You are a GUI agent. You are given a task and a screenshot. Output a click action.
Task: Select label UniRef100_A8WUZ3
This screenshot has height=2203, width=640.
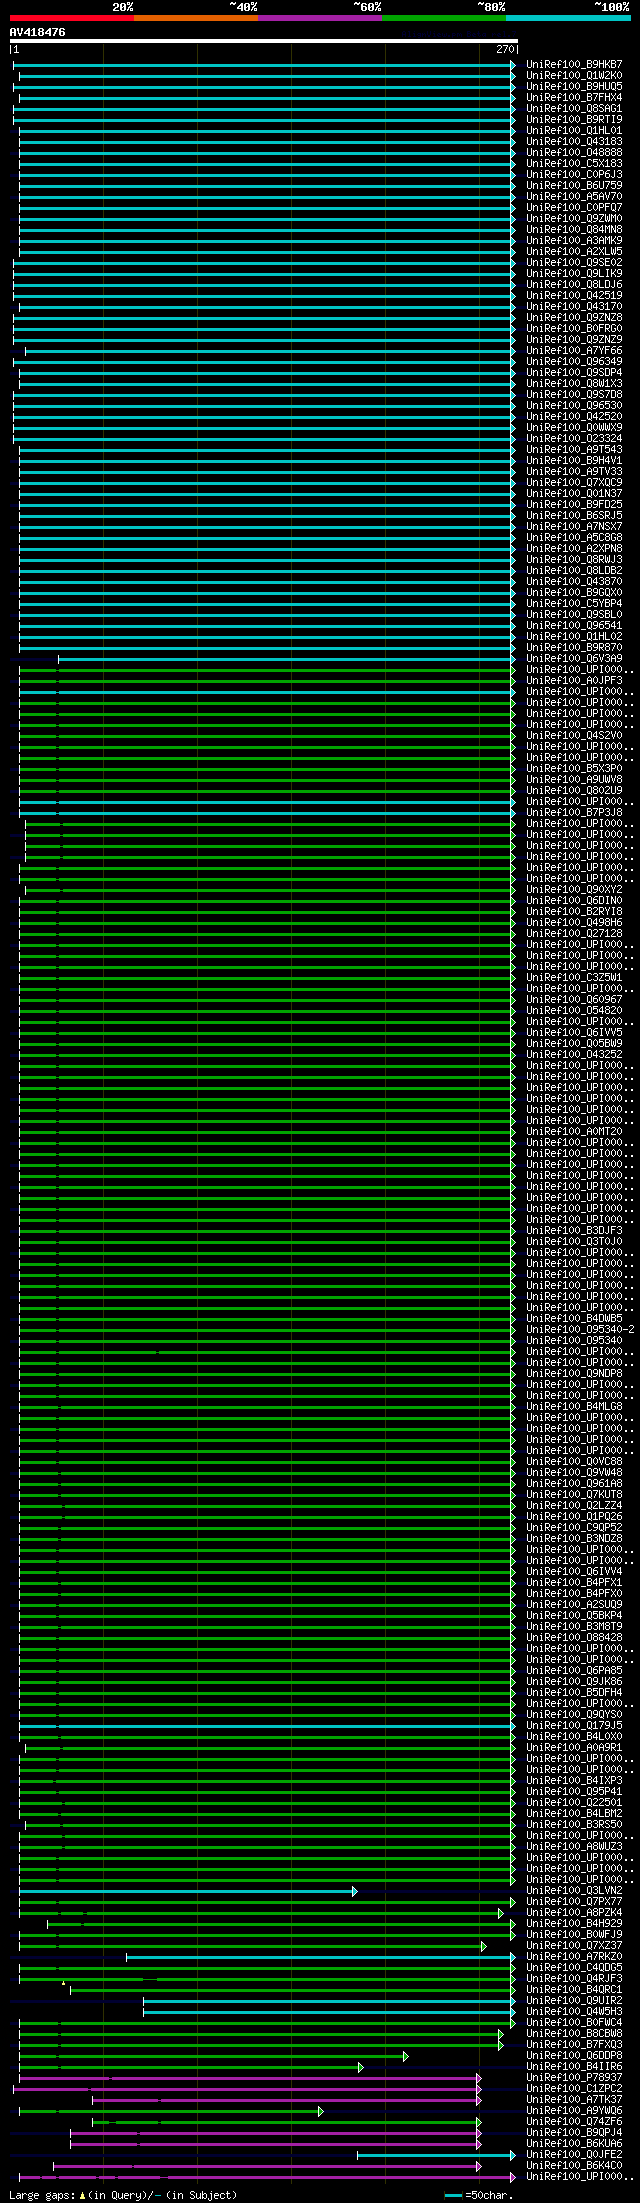point(574,1846)
